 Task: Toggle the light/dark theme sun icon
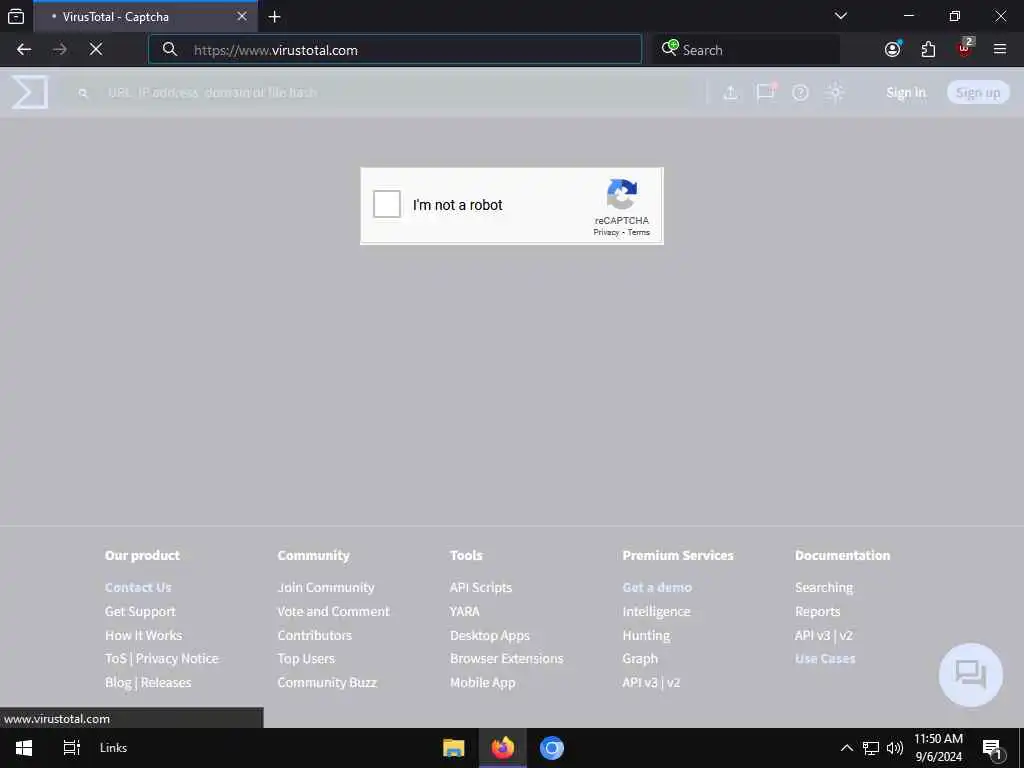pos(835,93)
